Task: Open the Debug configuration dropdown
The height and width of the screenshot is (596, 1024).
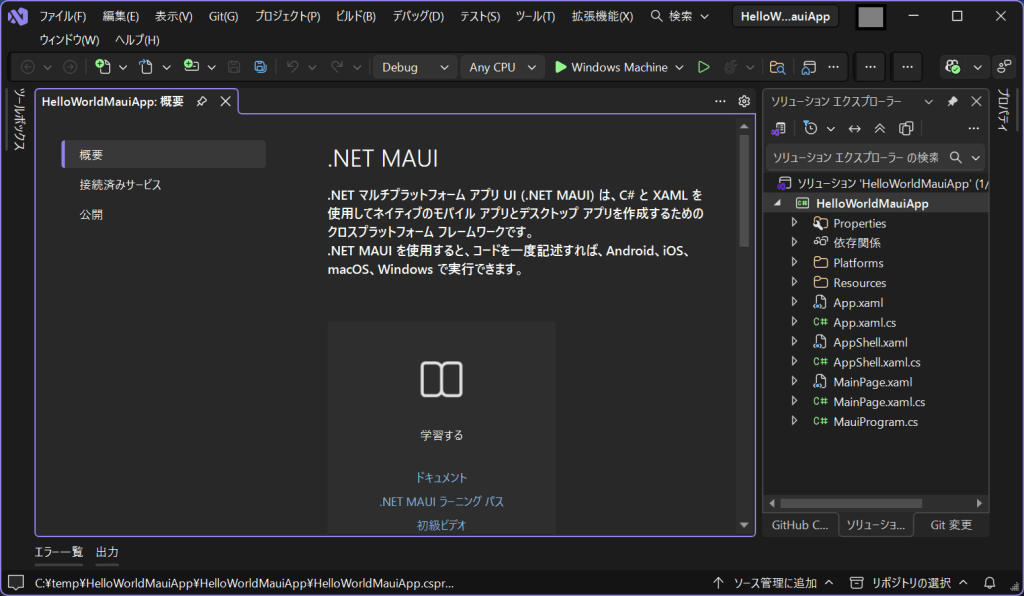Action: pyautogui.click(x=415, y=67)
